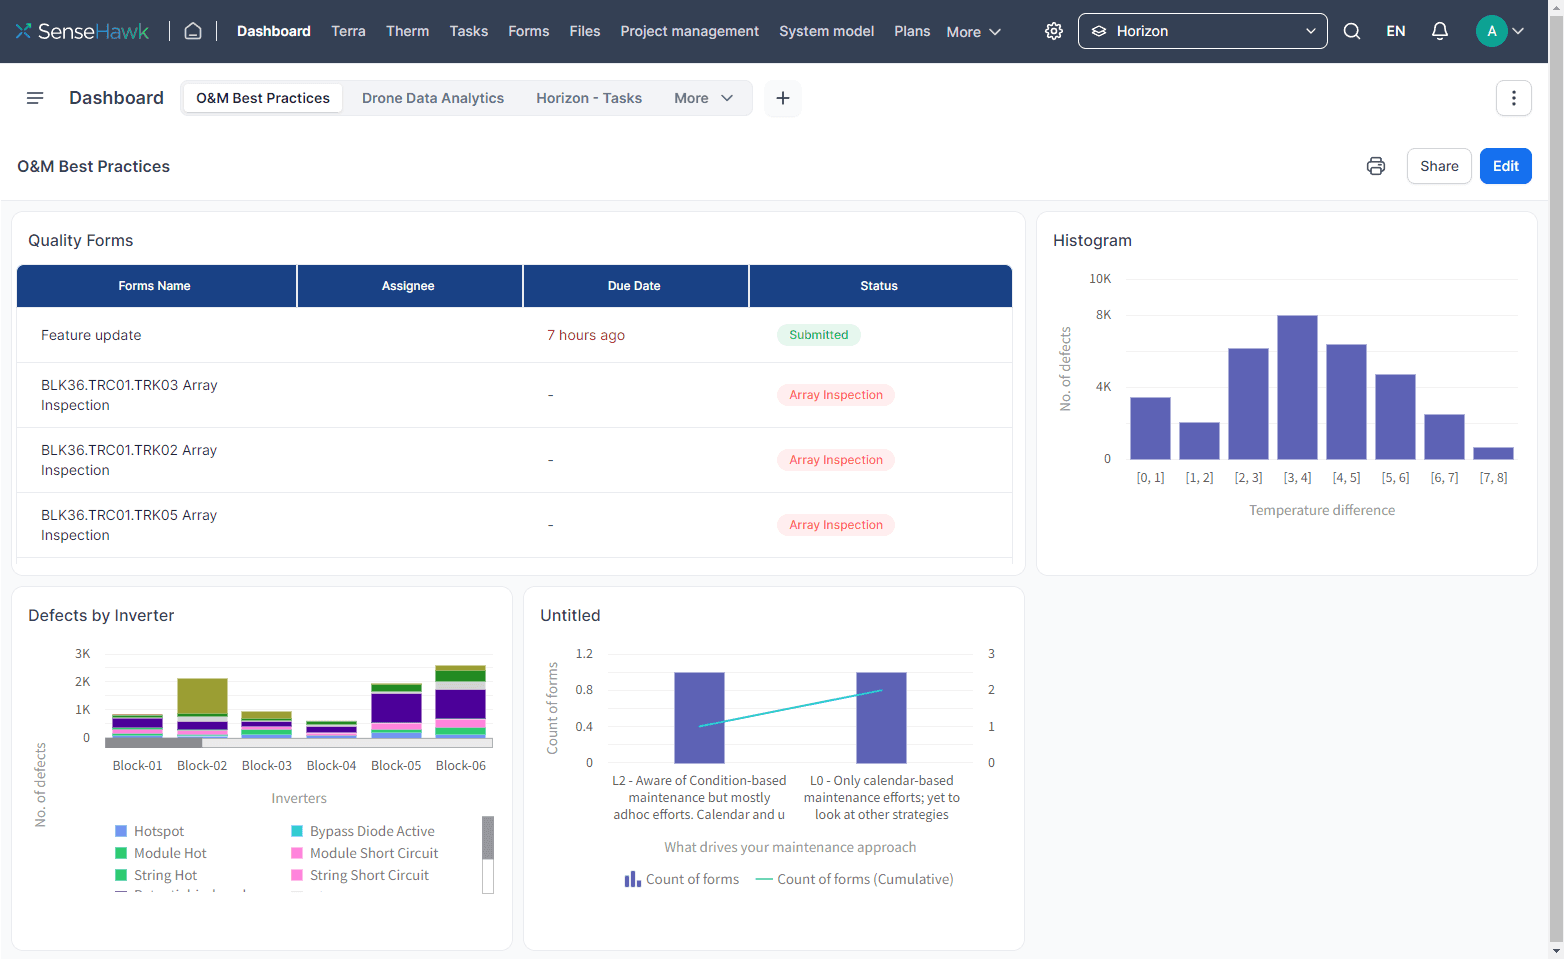Image resolution: width=1564 pixels, height=959 pixels.
Task: Open the home icon in top bar
Action: [193, 31]
